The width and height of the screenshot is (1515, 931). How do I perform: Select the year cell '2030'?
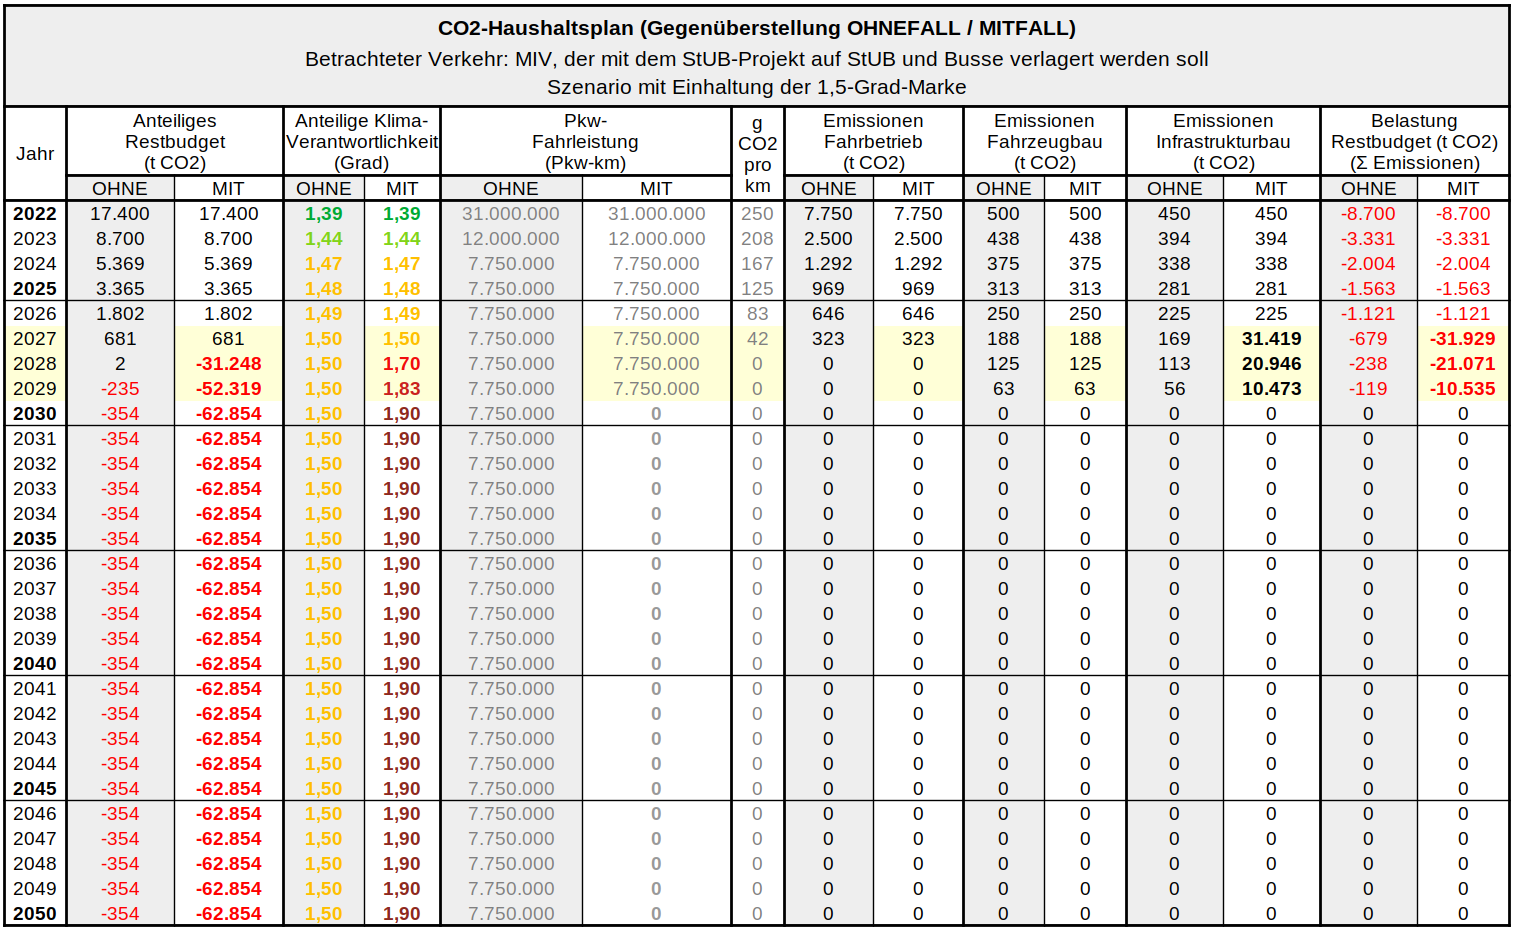pyautogui.click(x=35, y=414)
